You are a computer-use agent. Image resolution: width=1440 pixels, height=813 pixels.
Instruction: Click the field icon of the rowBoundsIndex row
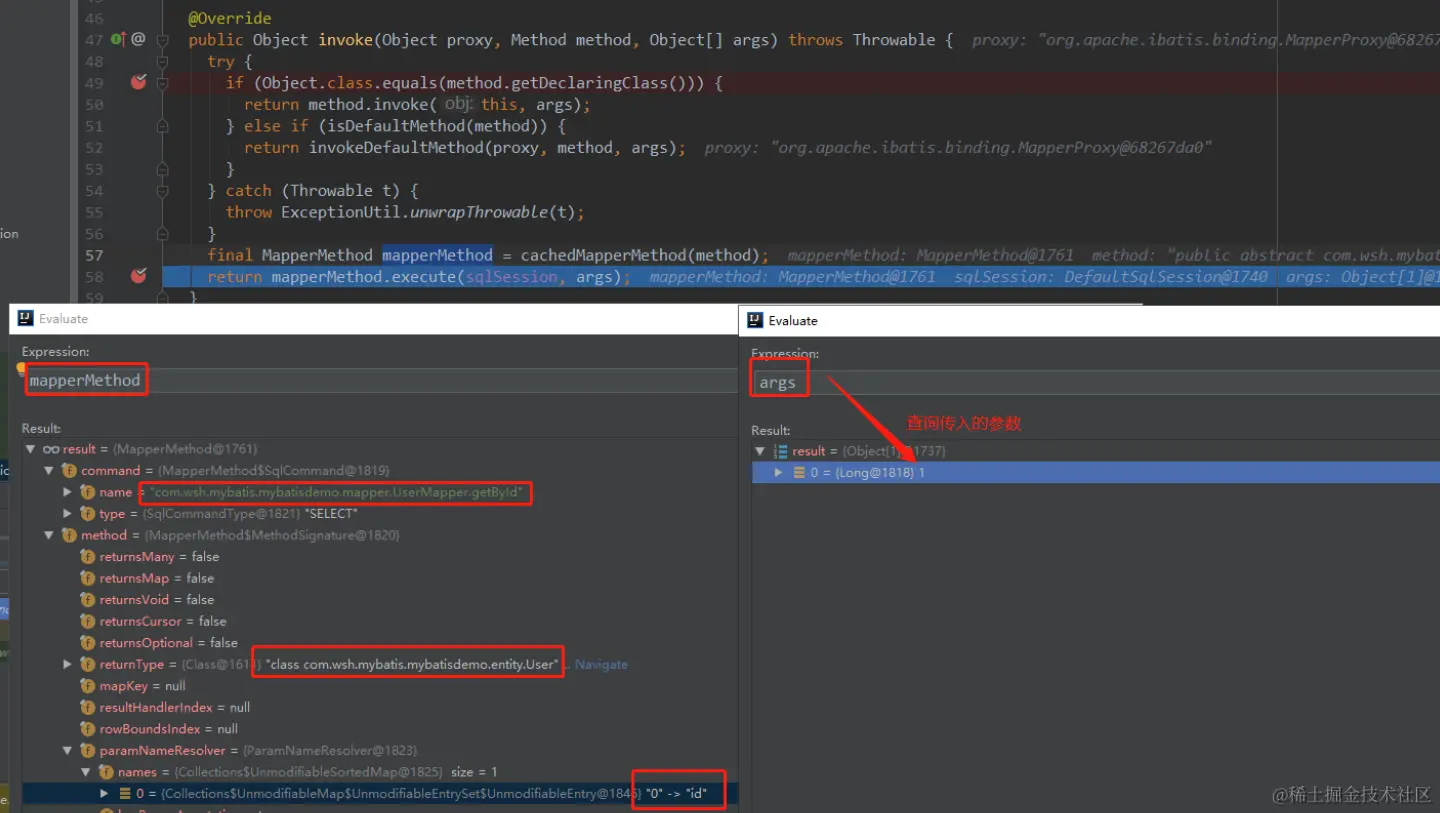click(x=87, y=729)
